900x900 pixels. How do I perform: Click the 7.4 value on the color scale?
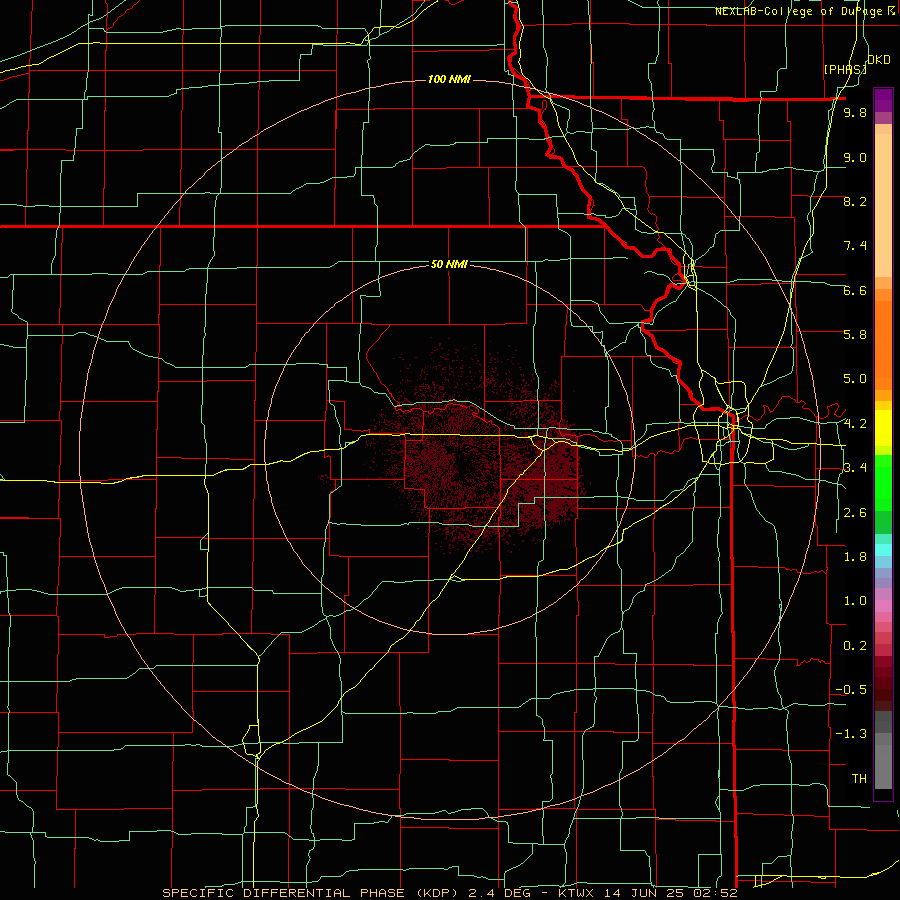pos(855,246)
